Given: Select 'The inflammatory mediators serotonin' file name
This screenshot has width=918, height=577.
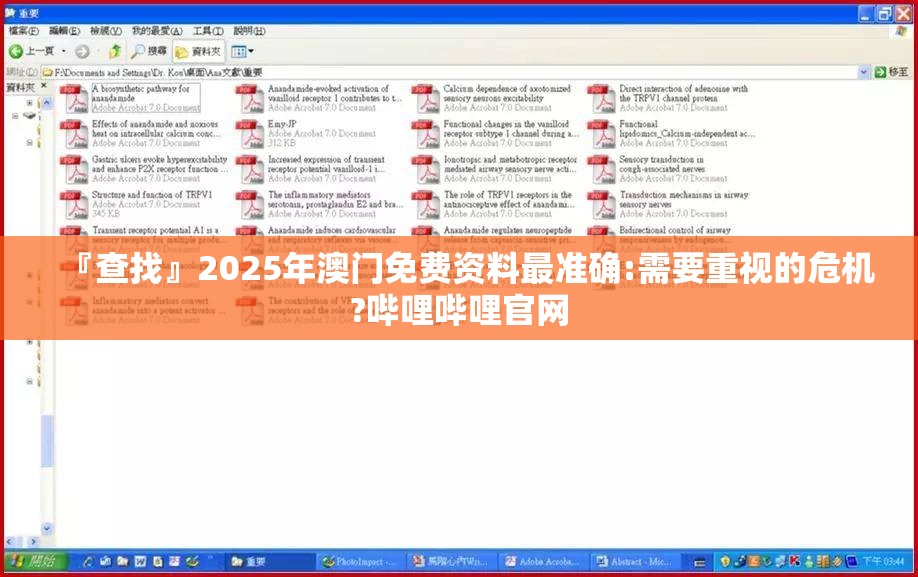Looking at the screenshot, I should 335,200.
